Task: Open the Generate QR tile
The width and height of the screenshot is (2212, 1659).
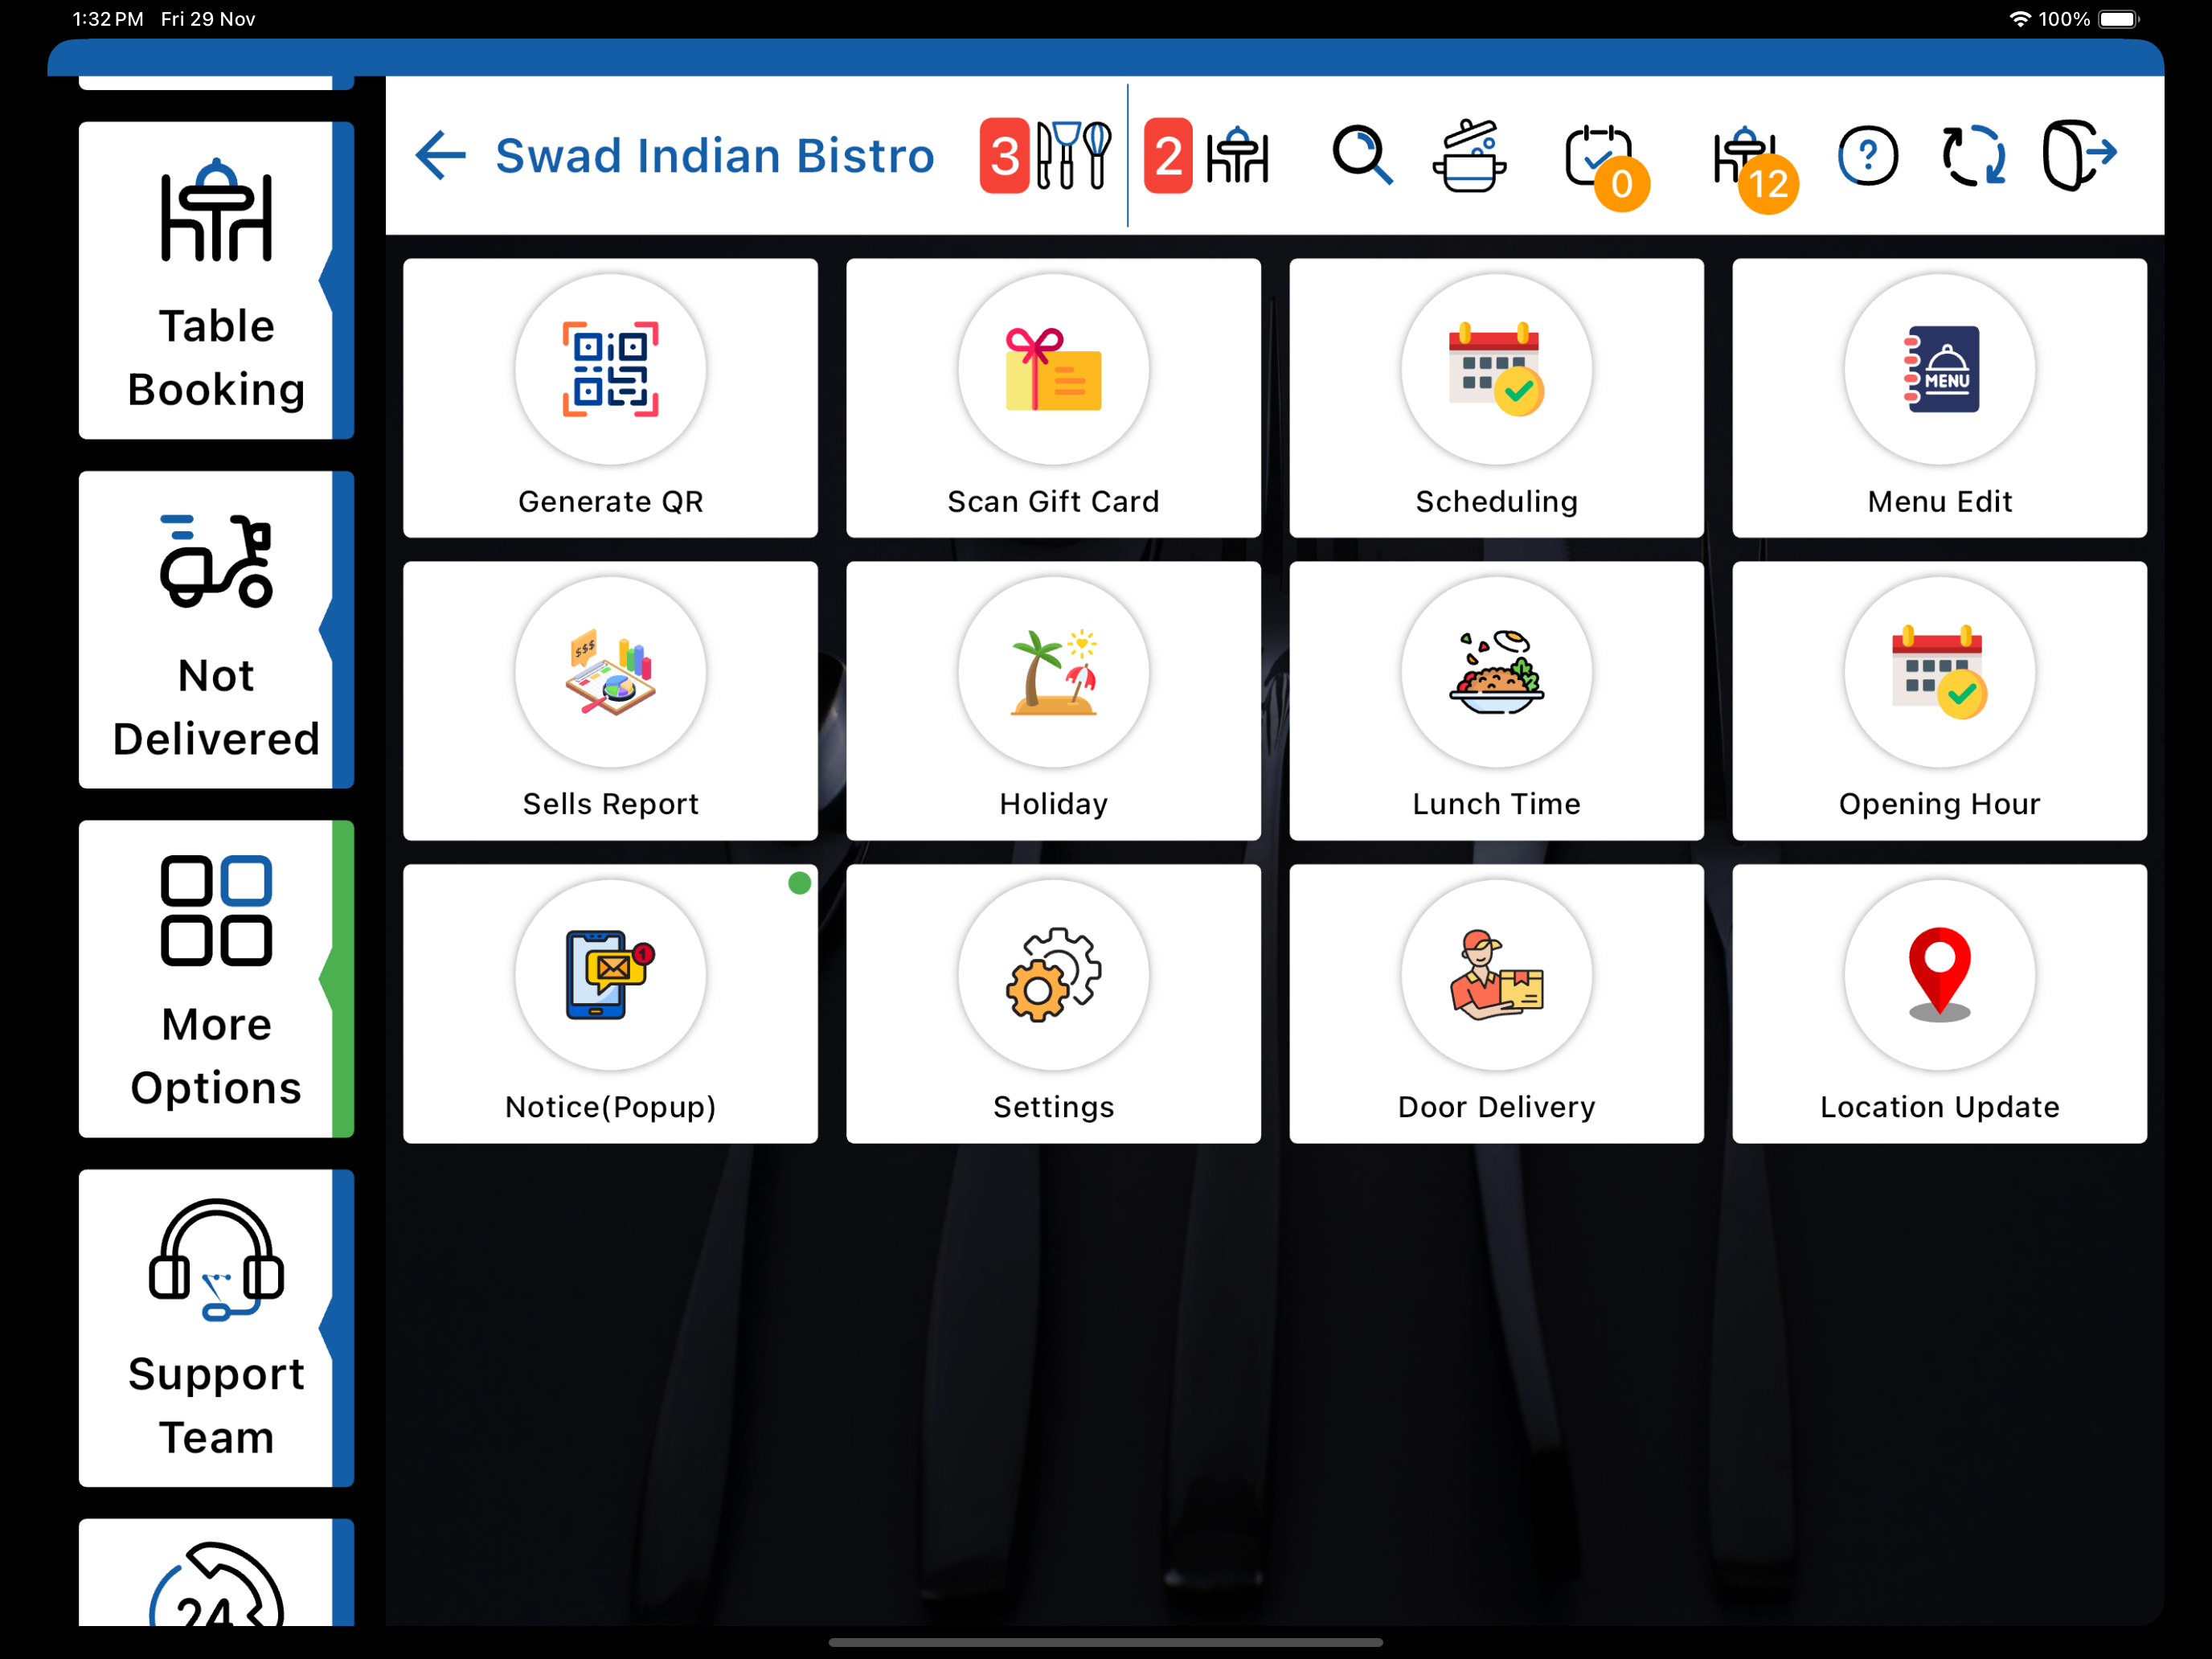Action: tap(610, 398)
